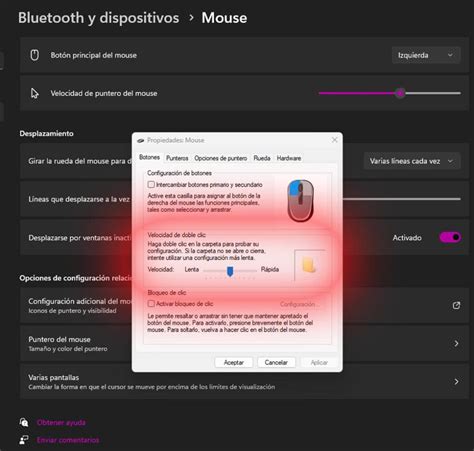The image size is (474, 451).
Task: Click the yellow test folder icon
Action: coord(309,265)
